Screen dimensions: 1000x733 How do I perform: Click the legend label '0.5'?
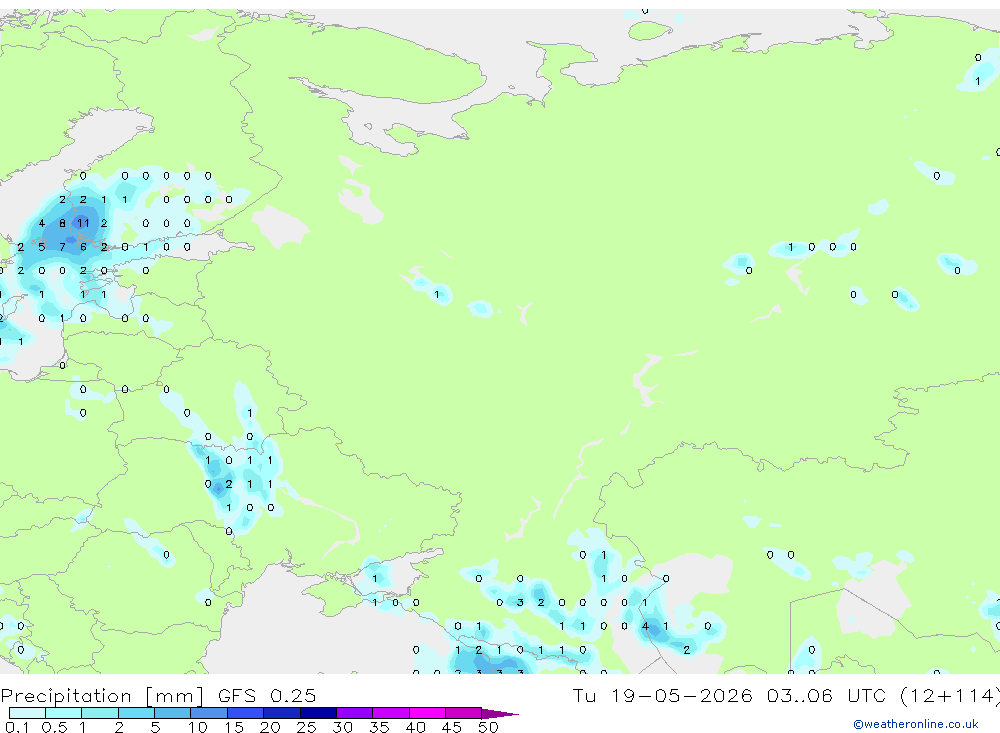pos(54,727)
